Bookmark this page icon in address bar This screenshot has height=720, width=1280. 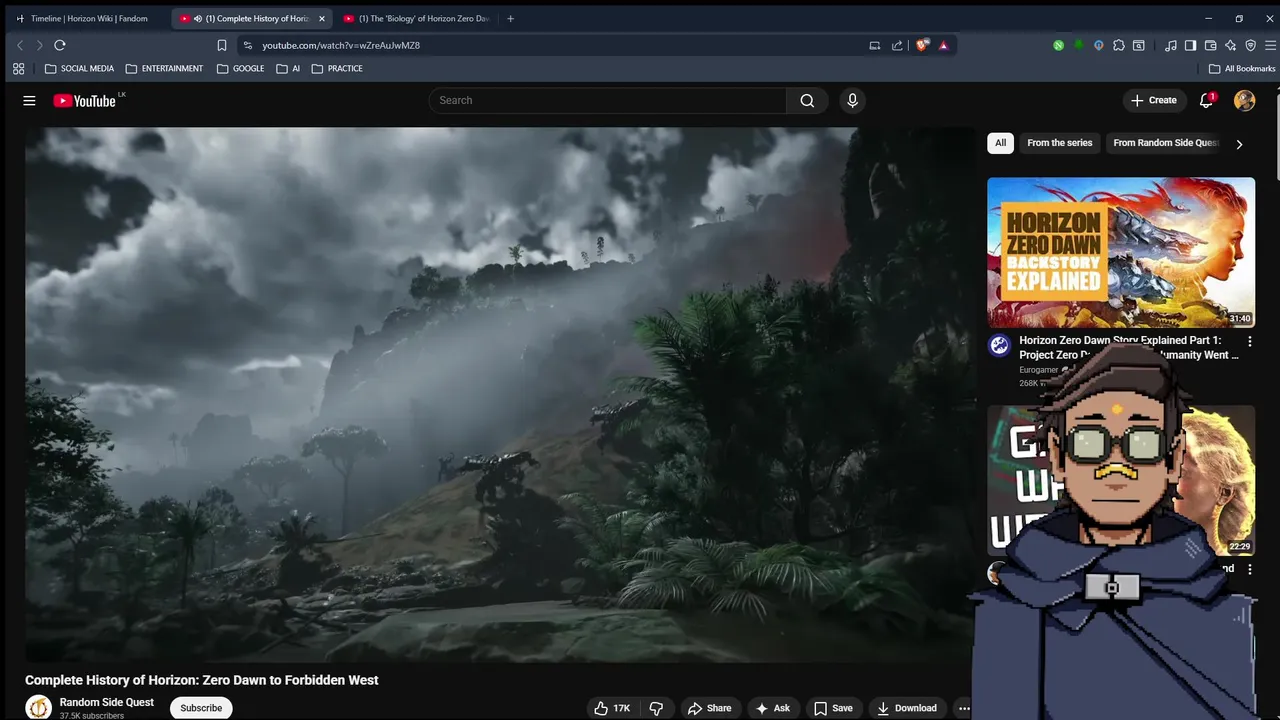[x=222, y=45]
